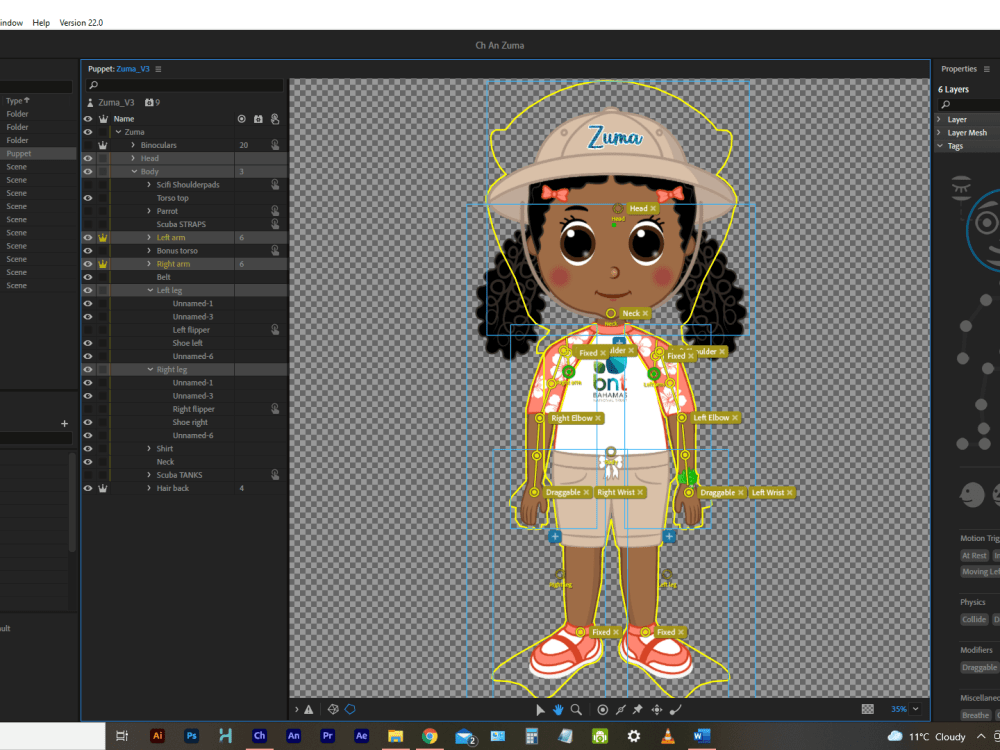Click the Properties search field
The image size is (1000, 750).
(969, 105)
